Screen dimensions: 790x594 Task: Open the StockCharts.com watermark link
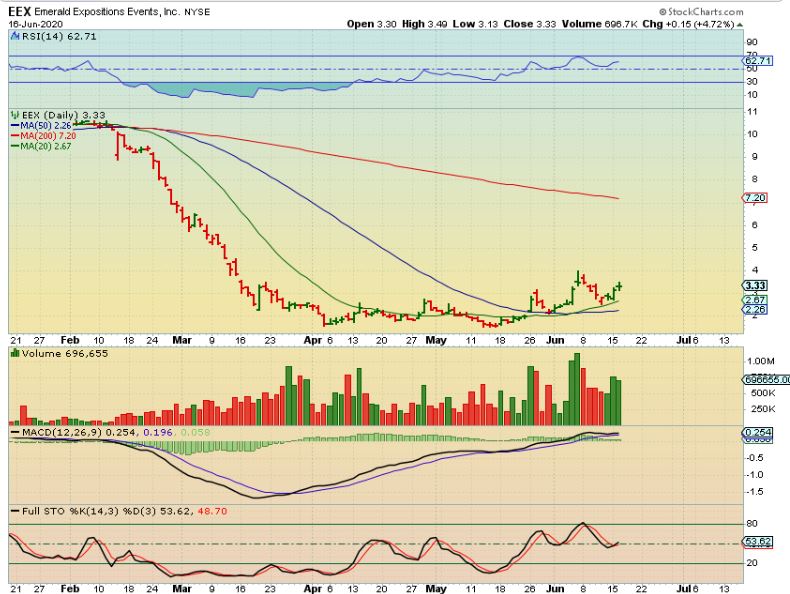pos(701,12)
